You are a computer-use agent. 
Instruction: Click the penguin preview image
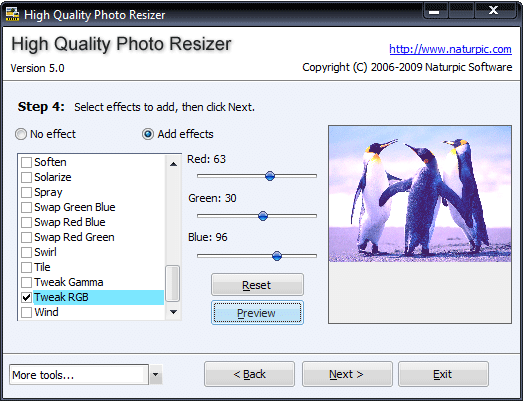[x=420, y=194]
